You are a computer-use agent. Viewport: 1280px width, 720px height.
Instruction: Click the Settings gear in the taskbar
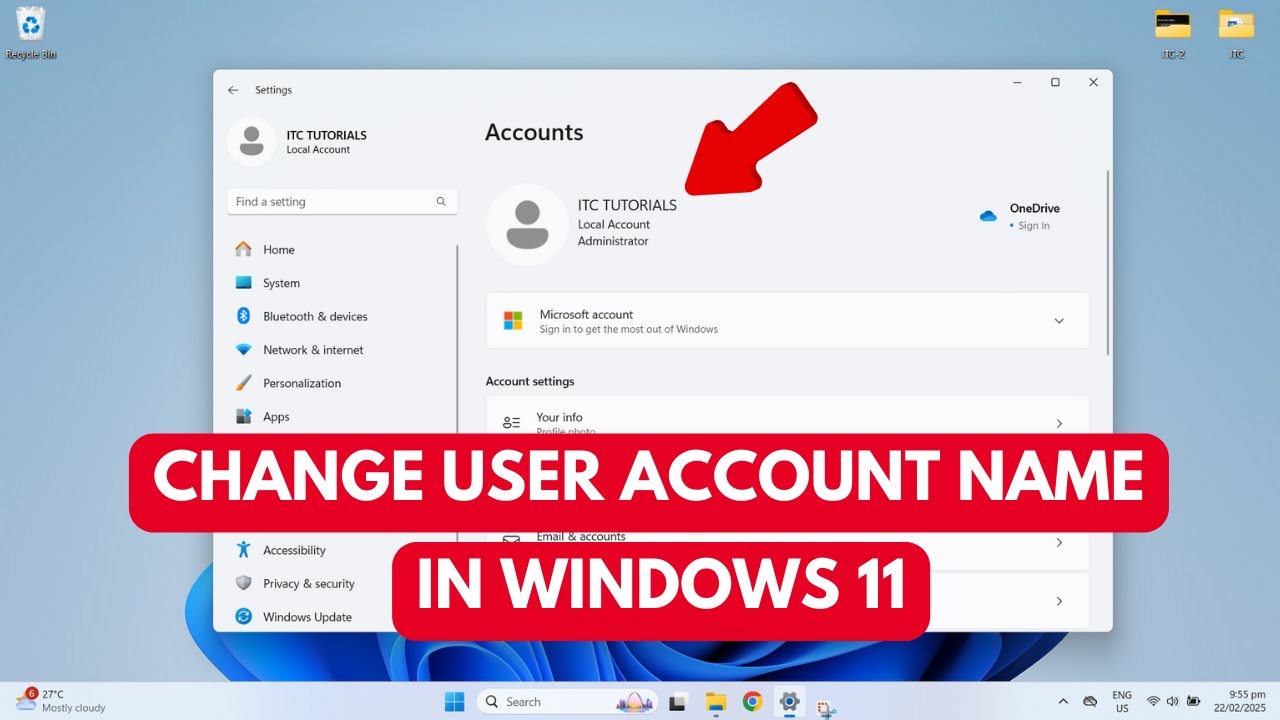click(x=789, y=702)
